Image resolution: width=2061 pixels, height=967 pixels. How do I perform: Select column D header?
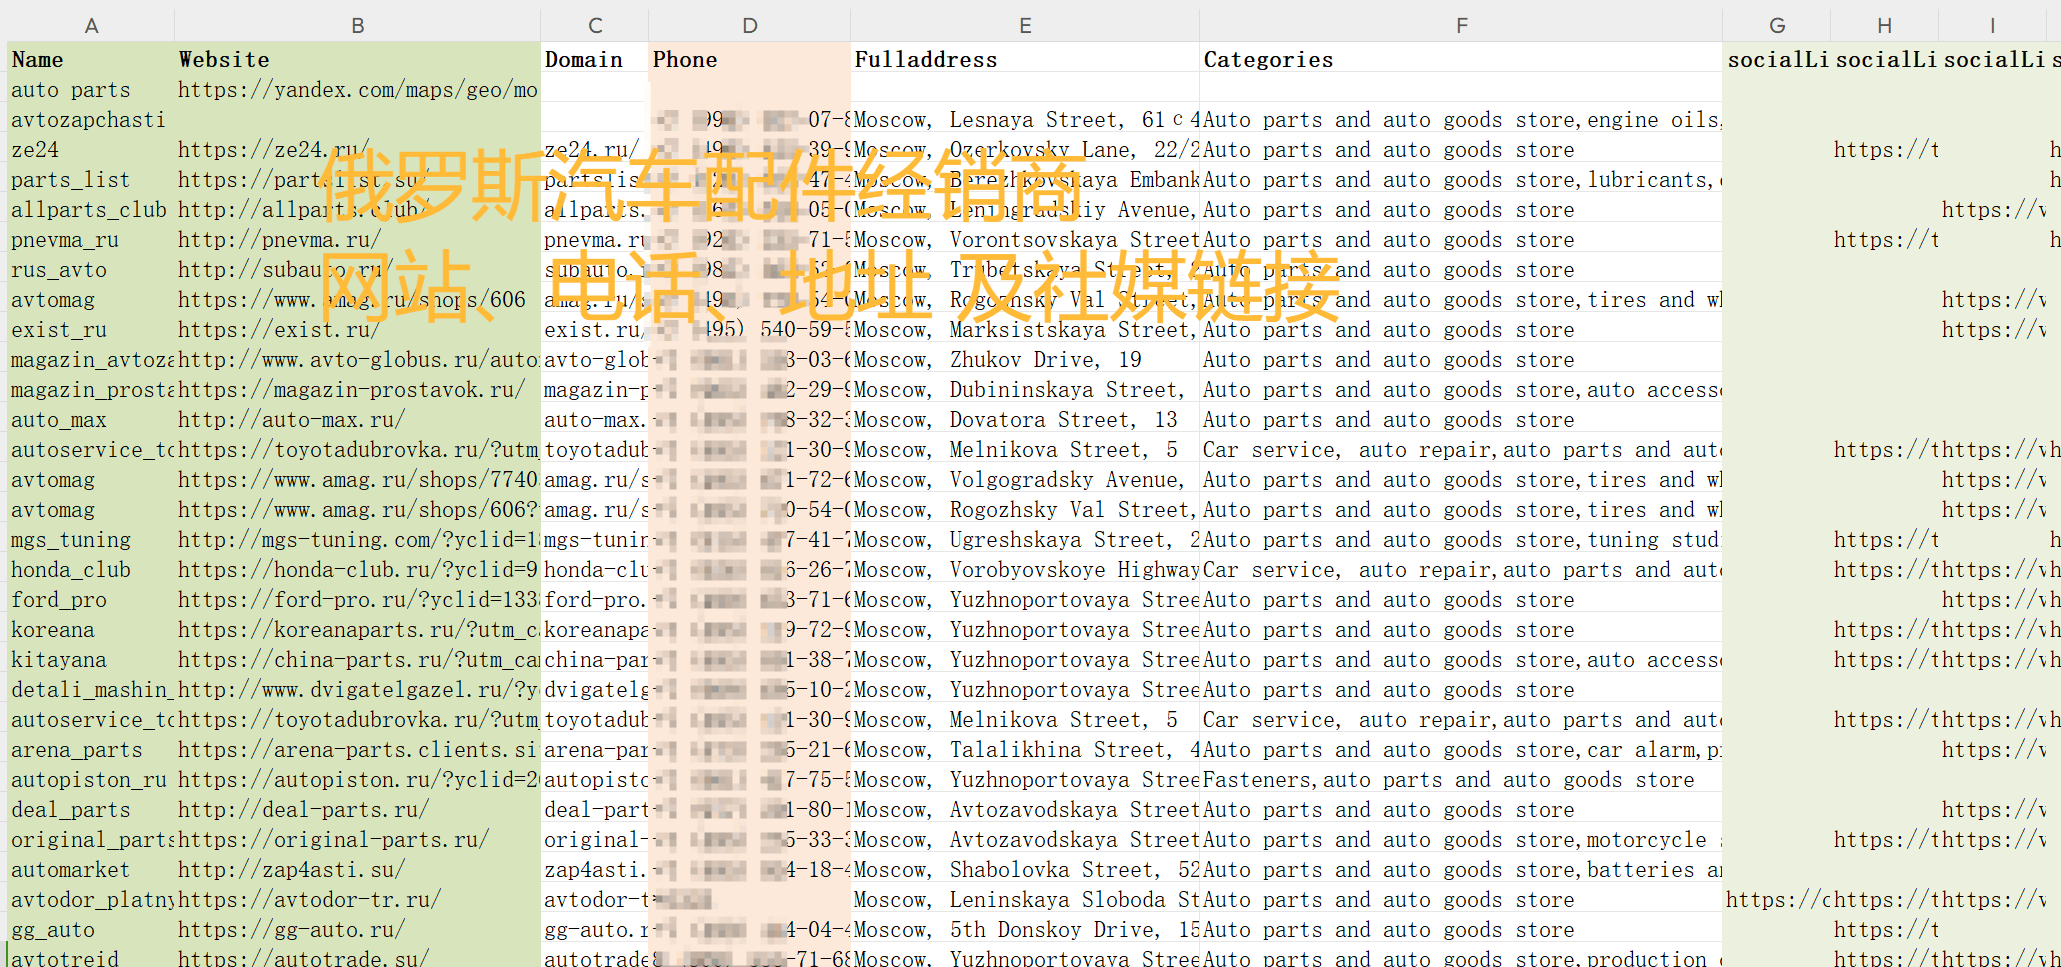tap(749, 25)
